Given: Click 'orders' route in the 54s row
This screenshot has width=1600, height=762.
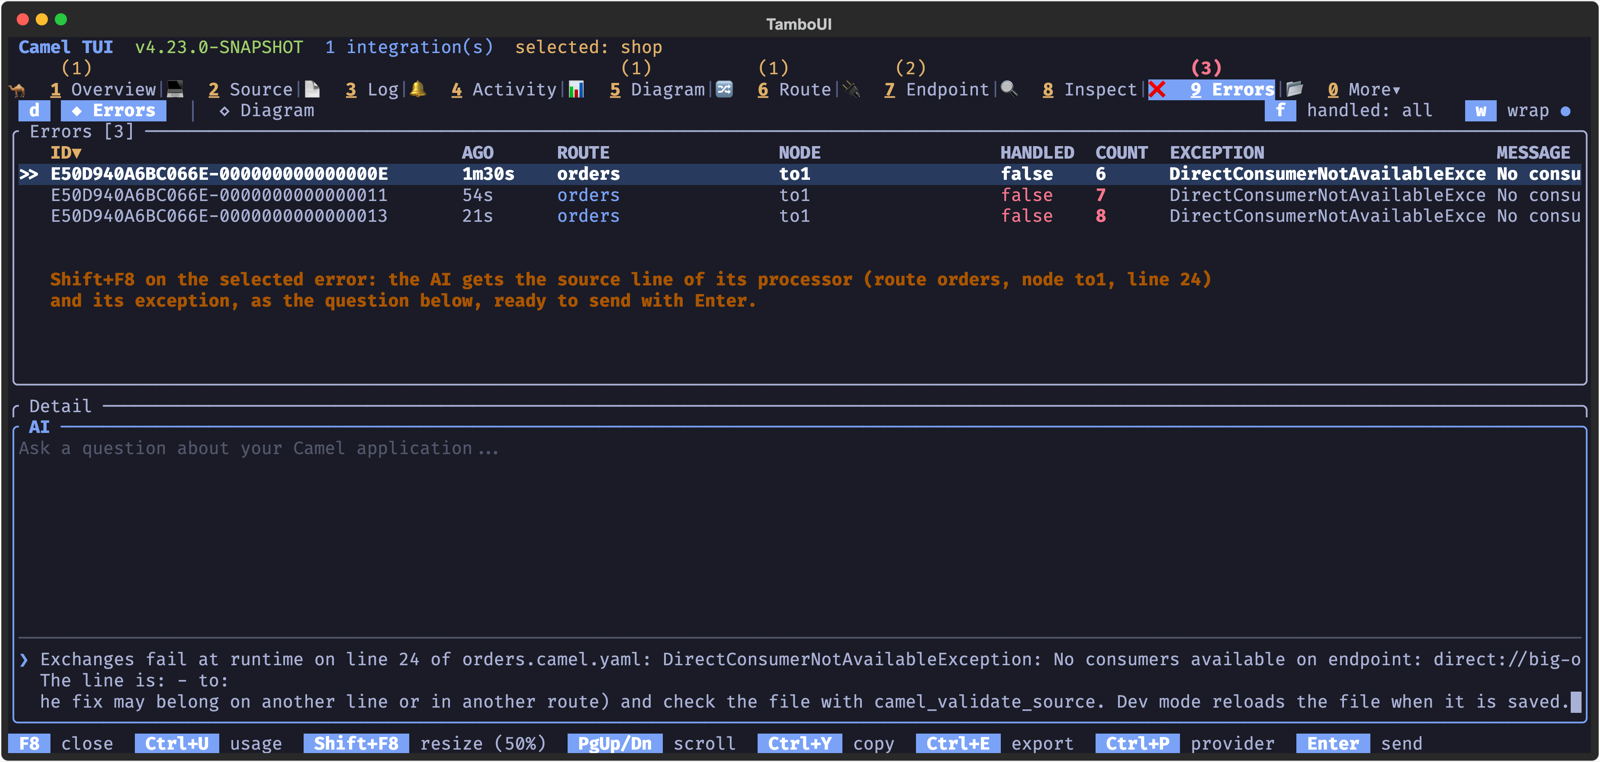Looking at the screenshot, I should click(x=588, y=195).
